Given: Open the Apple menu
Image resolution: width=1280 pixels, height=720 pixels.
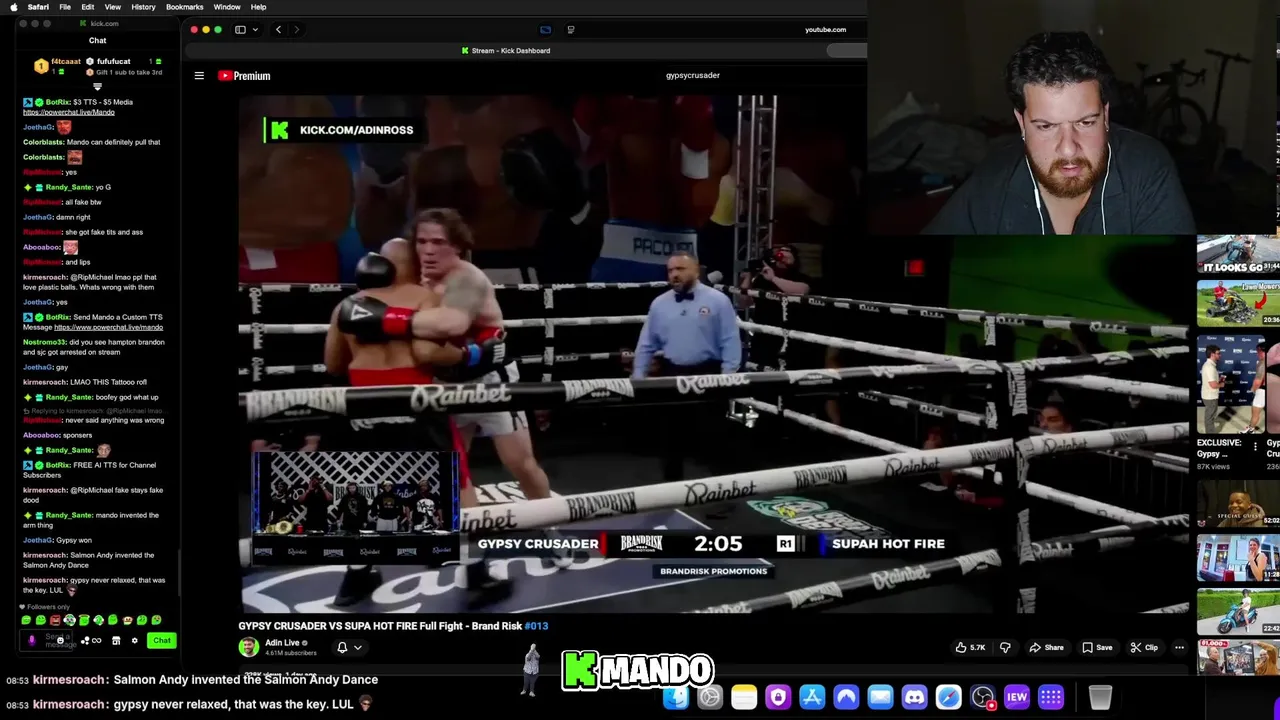Looking at the screenshot, I should click(x=13, y=7).
